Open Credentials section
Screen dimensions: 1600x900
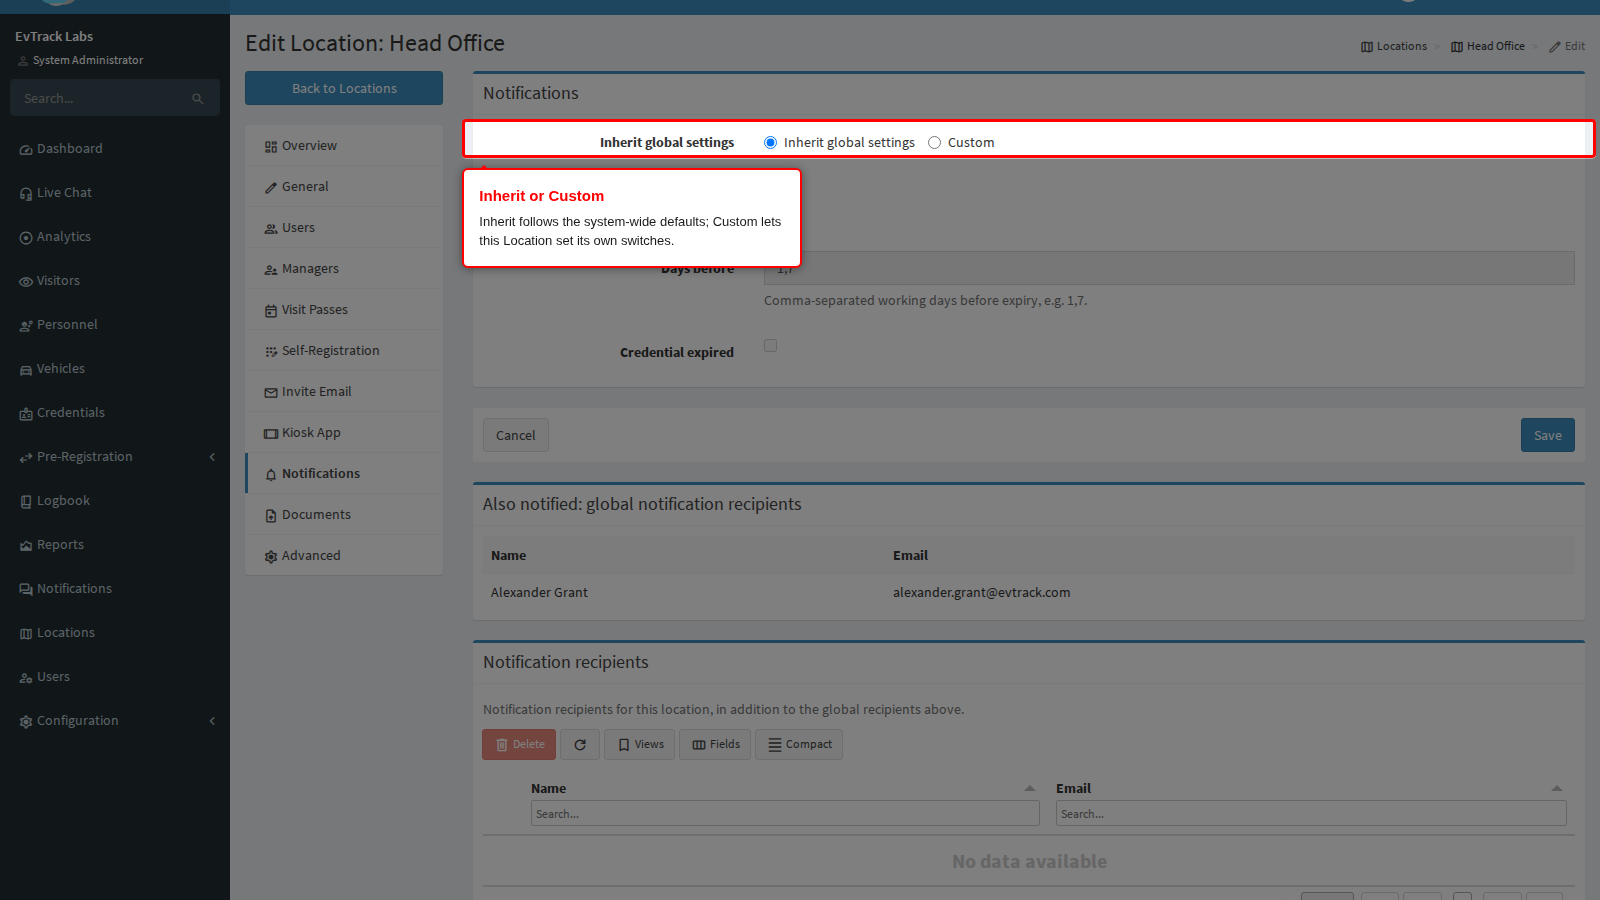pos(62,413)
